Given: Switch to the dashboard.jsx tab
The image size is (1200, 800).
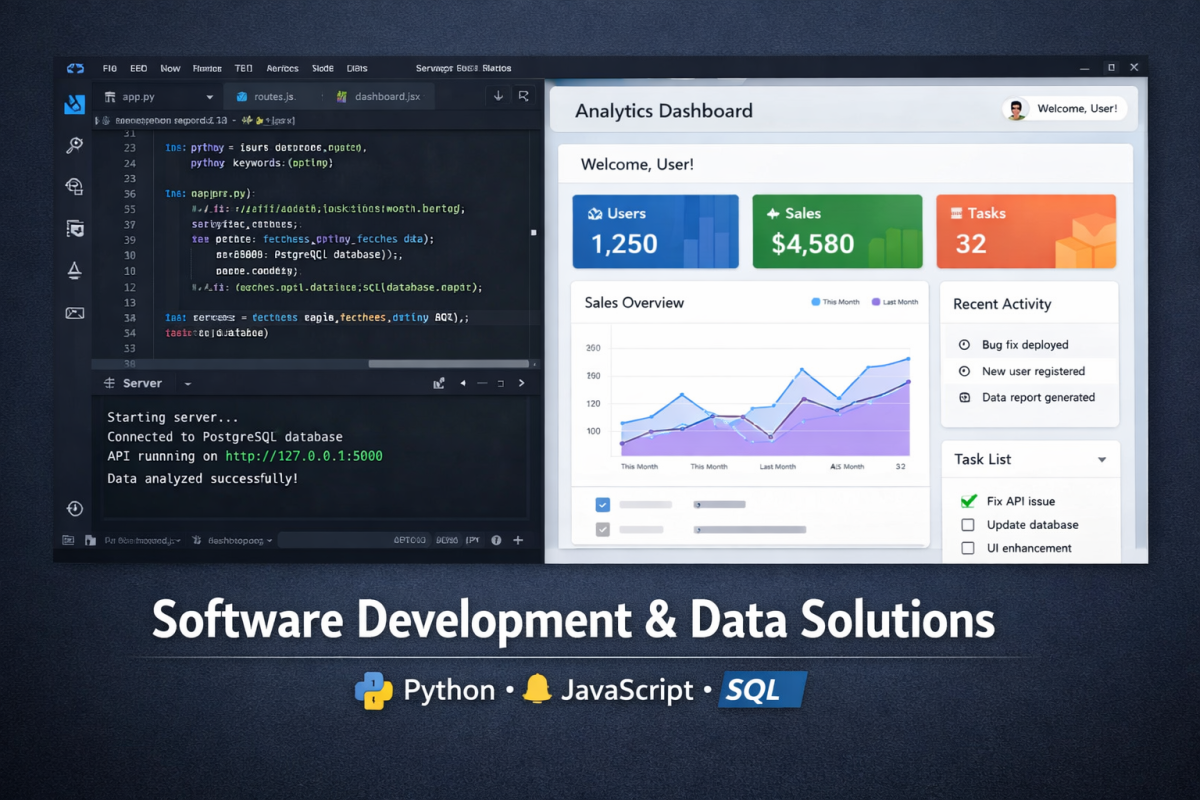Looking at the screenshot, I should tap(386, 97).
